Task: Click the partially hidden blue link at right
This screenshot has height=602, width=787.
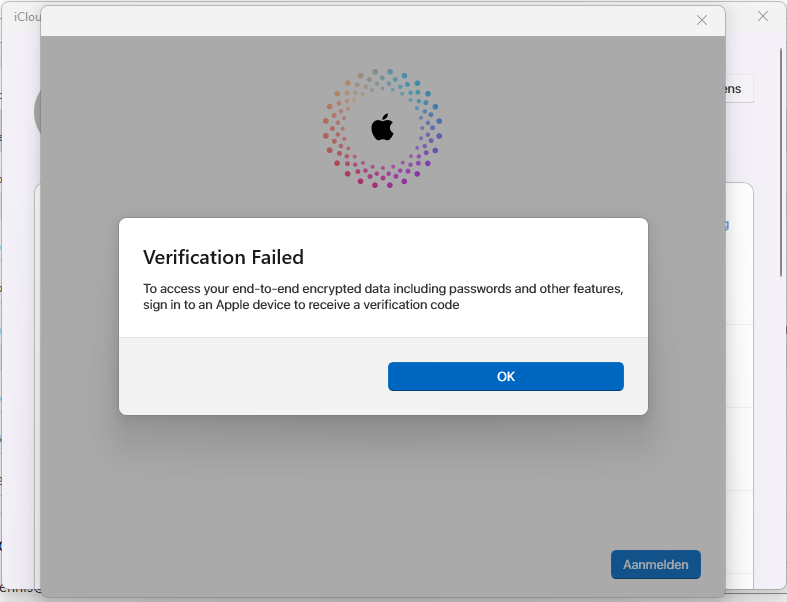Action: (x=727, y=224)
